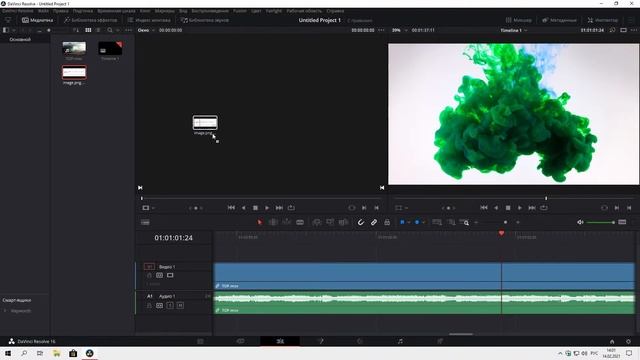Click the A1 track destination label
640x360 pixels.
(x=149, y=296)
